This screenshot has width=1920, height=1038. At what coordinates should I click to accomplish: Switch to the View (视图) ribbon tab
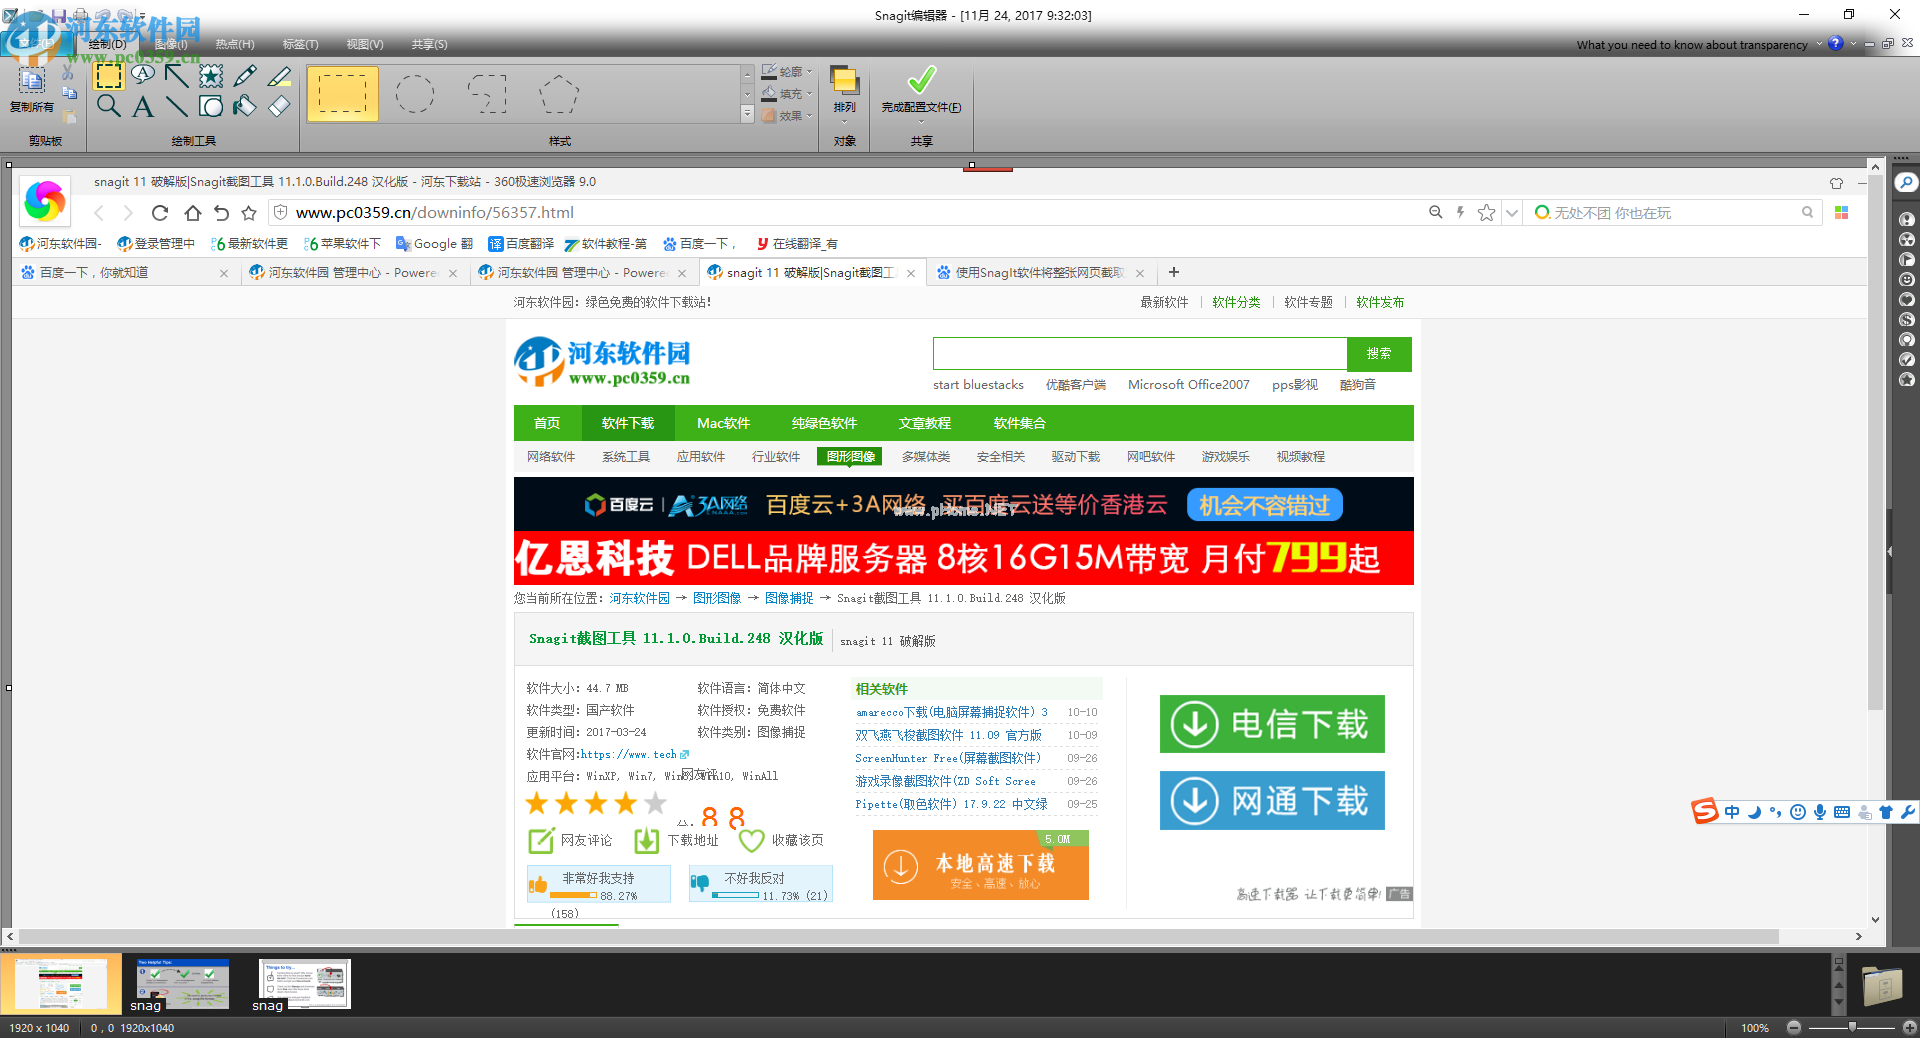tap(365, 44)
